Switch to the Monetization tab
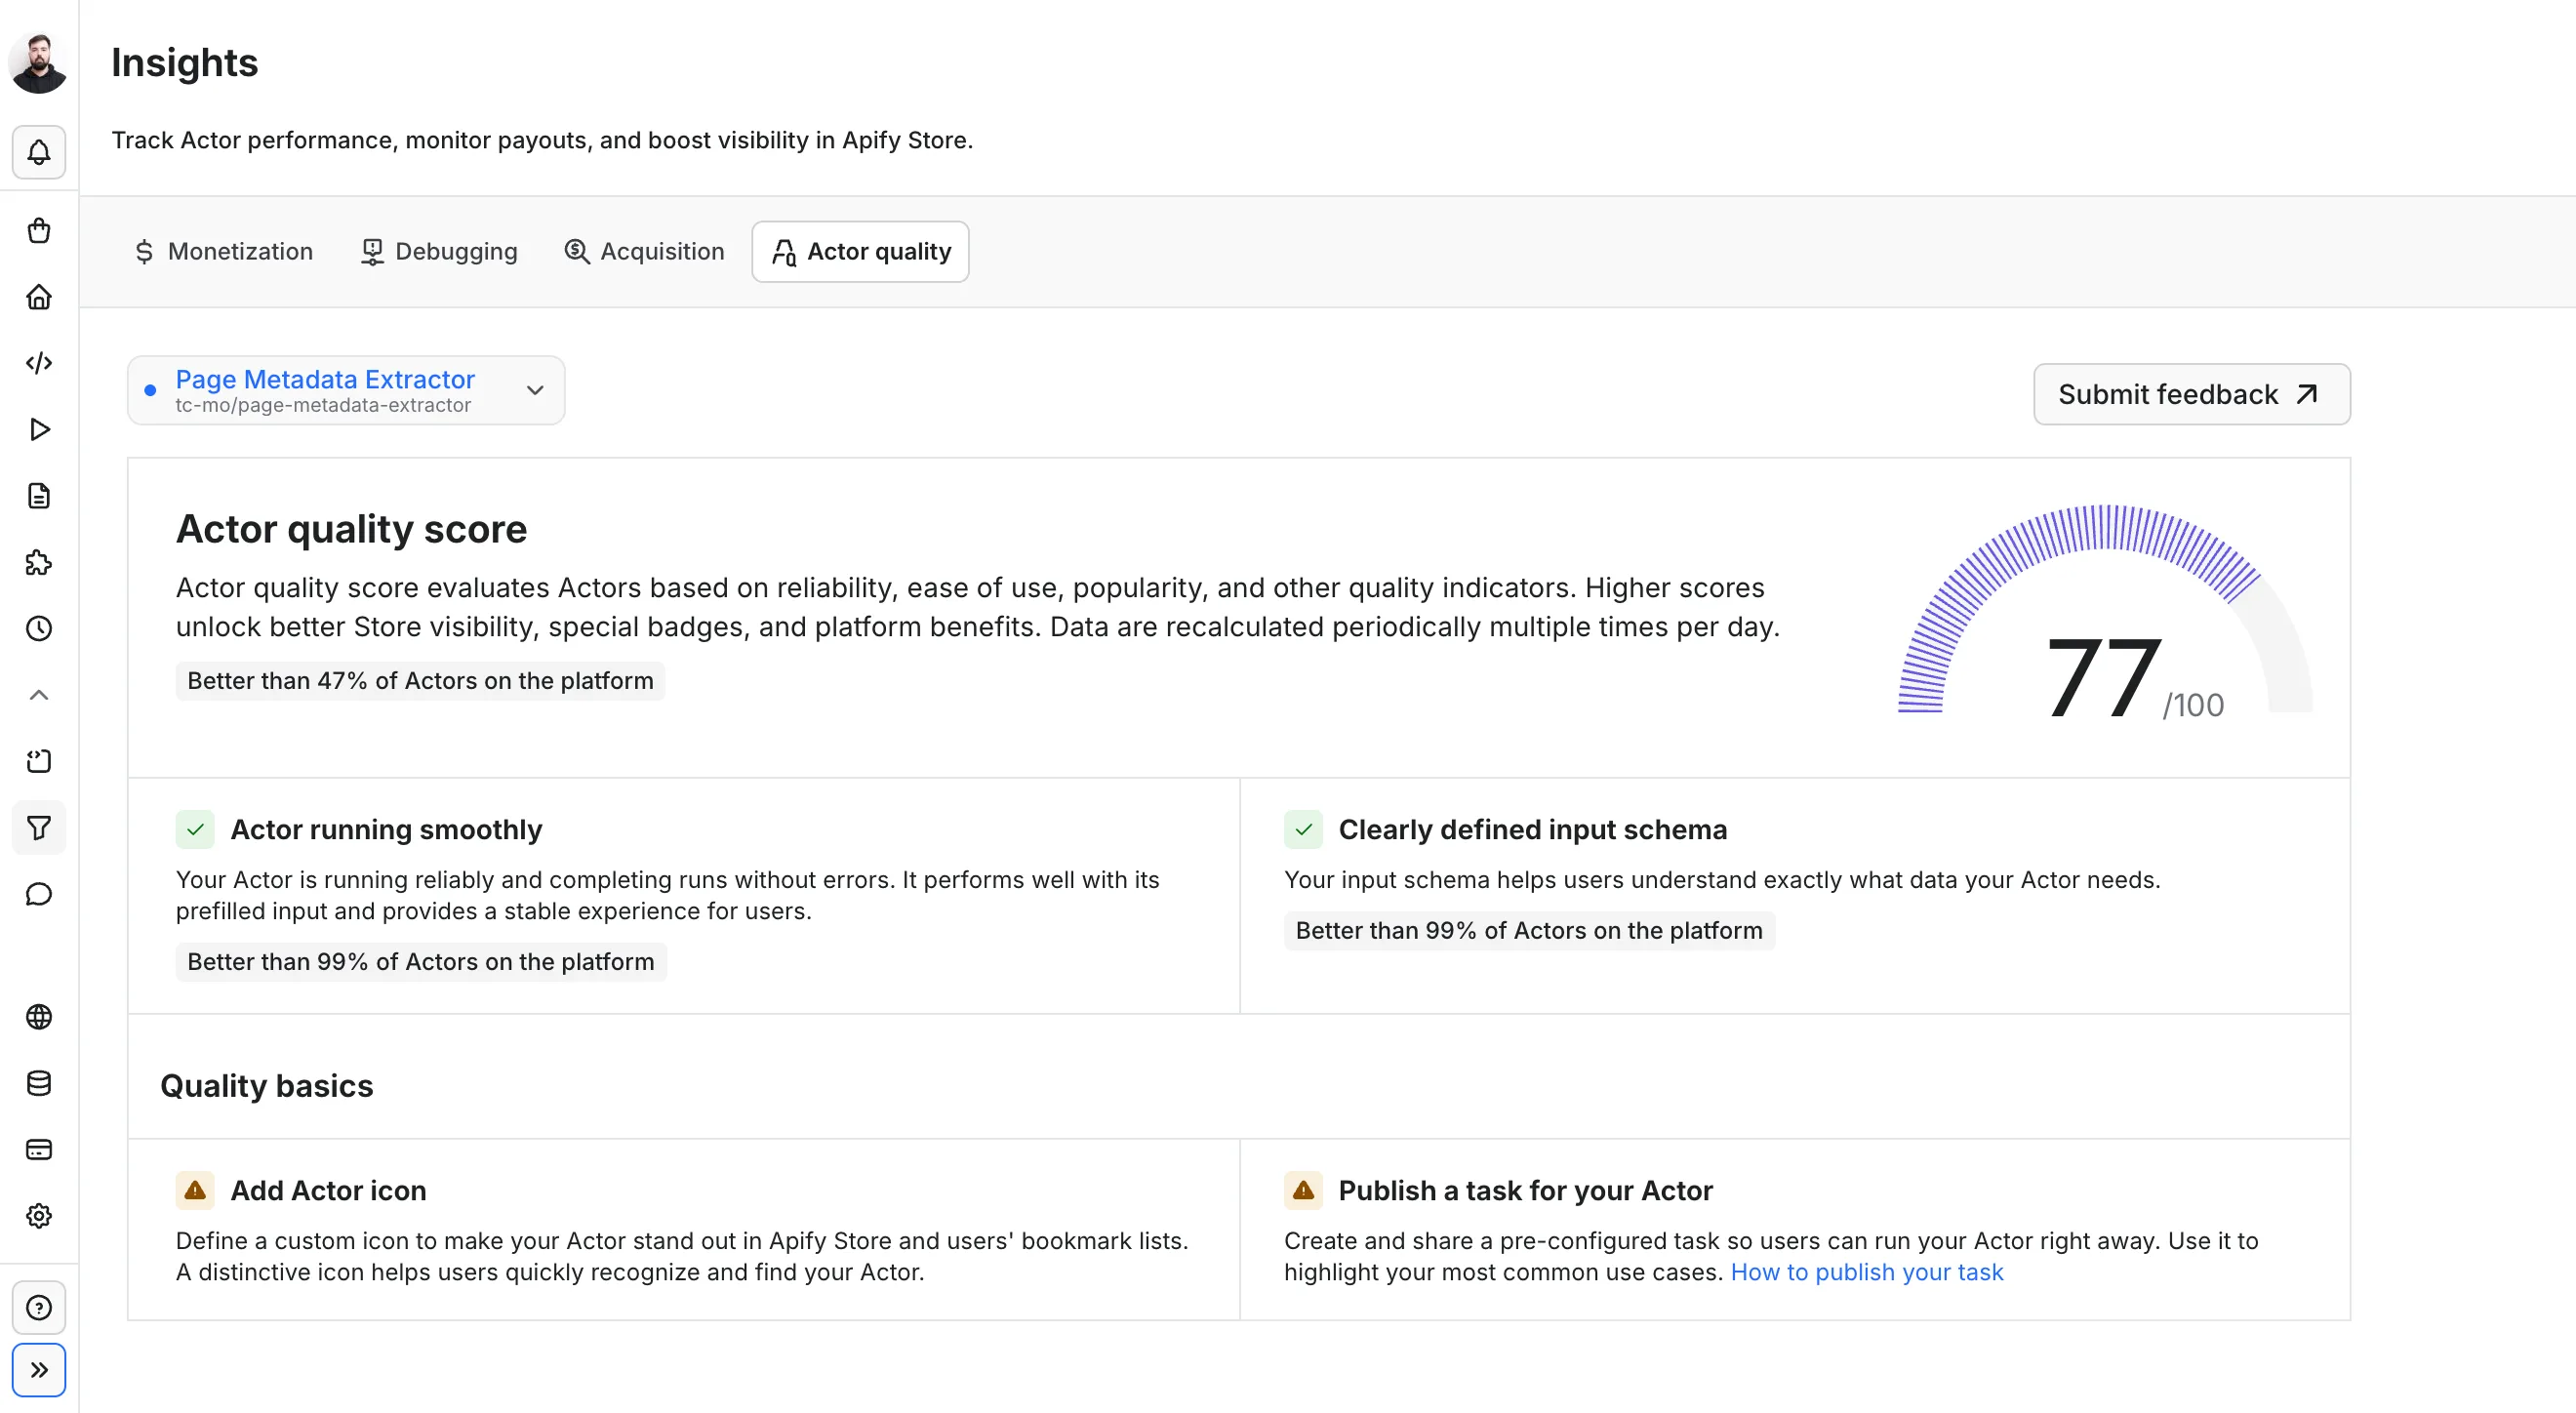This screenshot has width=2576, height=1413. (x=224, y=251)
